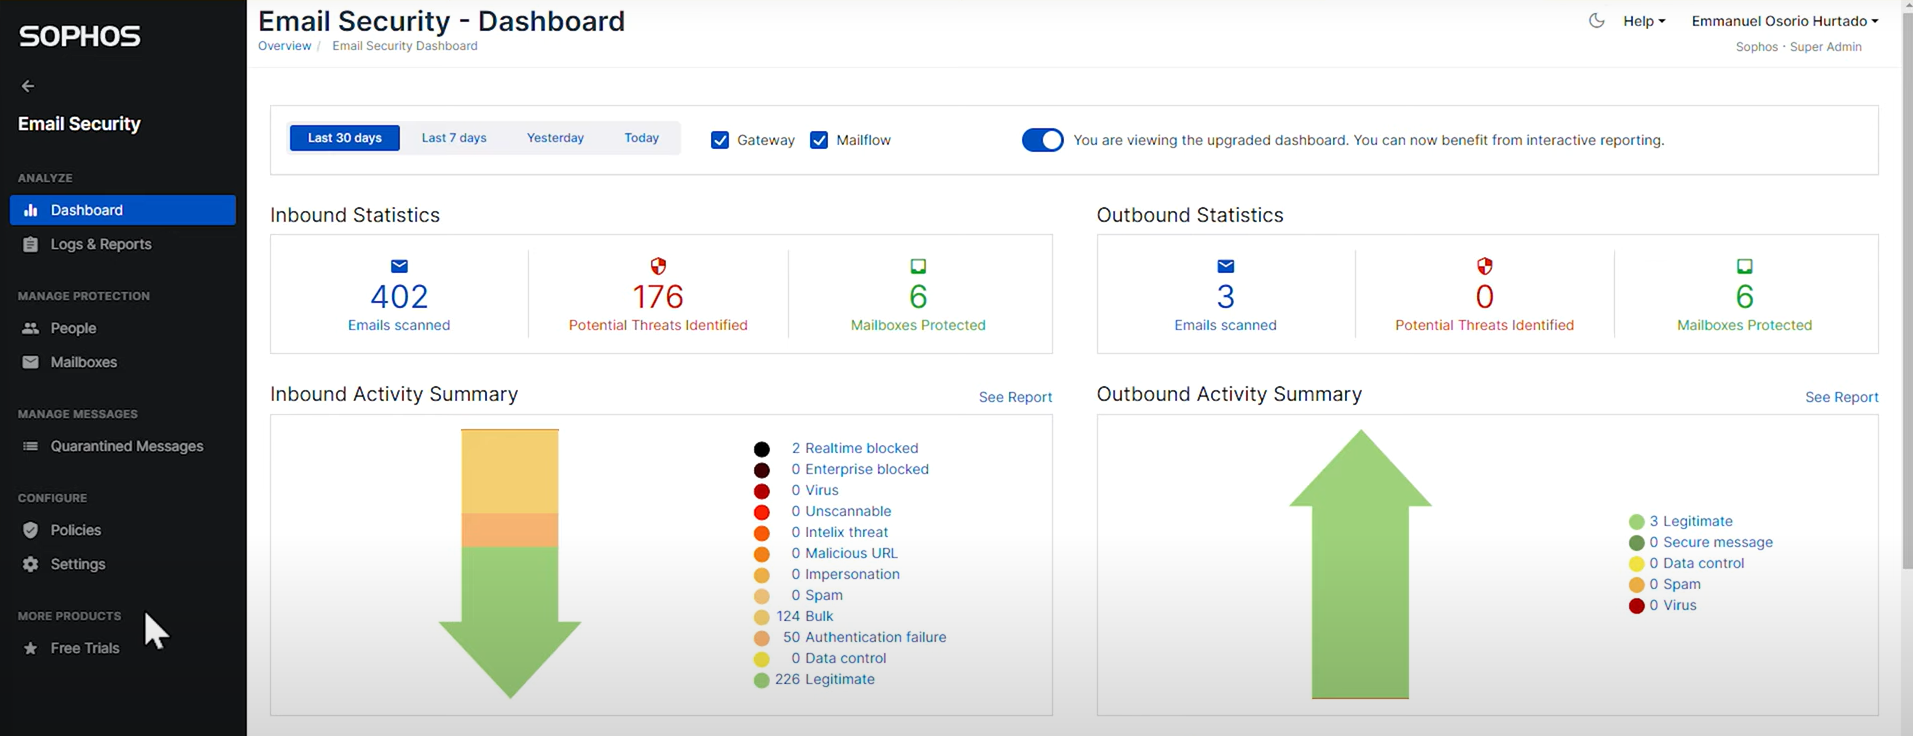Toggle dark mode moon icon
Screen dimensions: 1913x736
coord(1596,20)
